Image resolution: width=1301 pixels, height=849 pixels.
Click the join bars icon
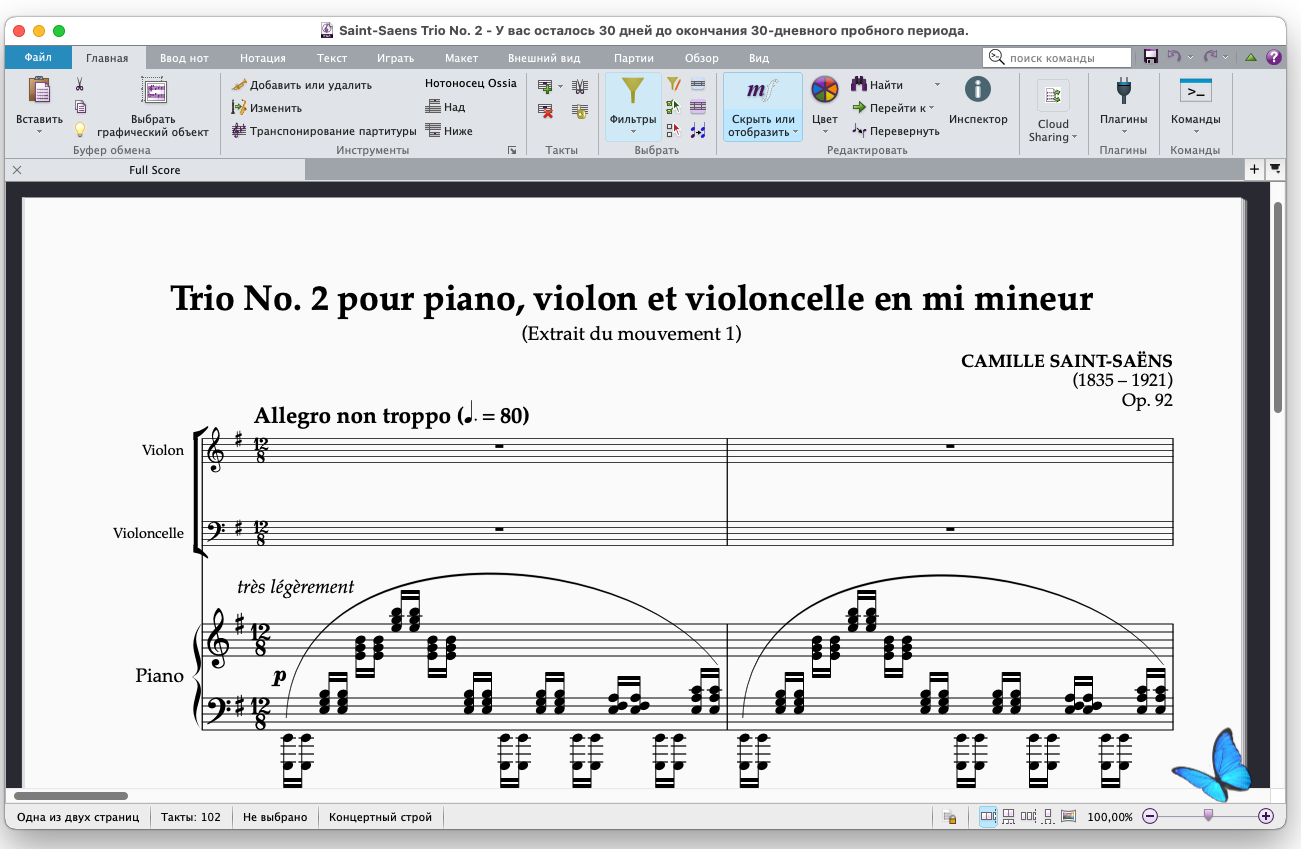pyautogui.click(x=580, y=110)
